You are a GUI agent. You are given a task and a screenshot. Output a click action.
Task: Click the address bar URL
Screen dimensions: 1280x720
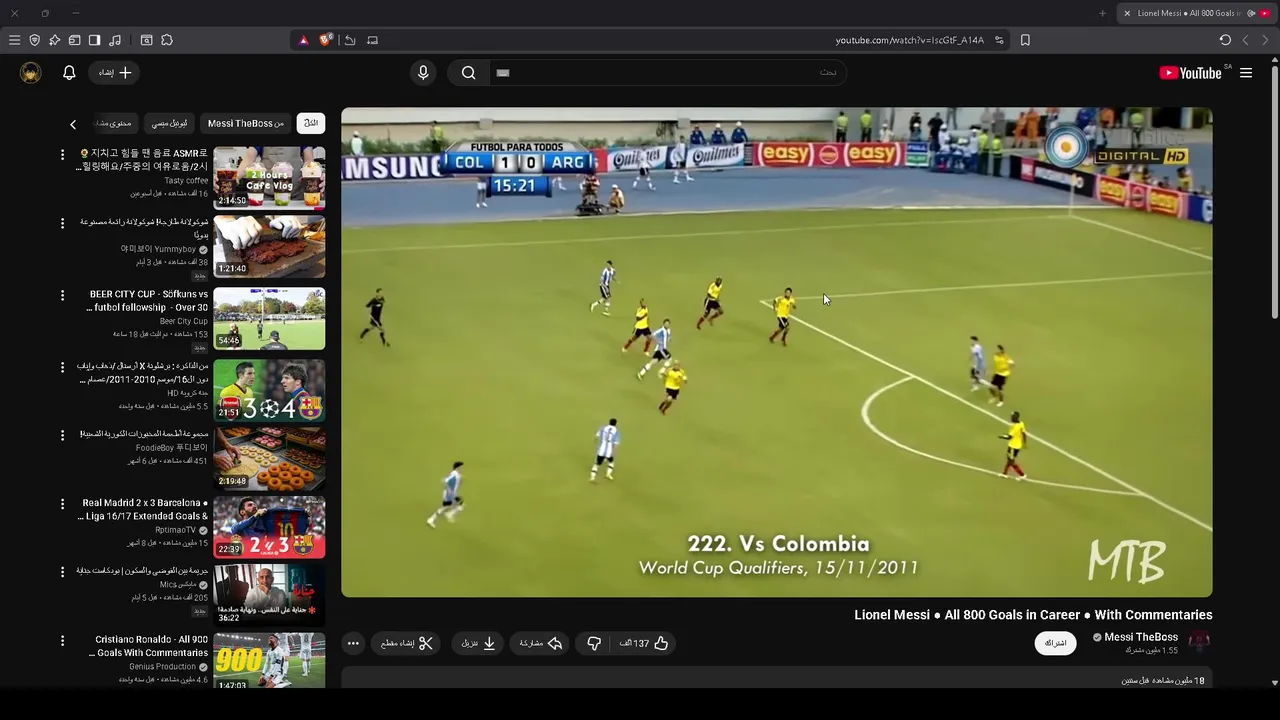pos(909,40)
